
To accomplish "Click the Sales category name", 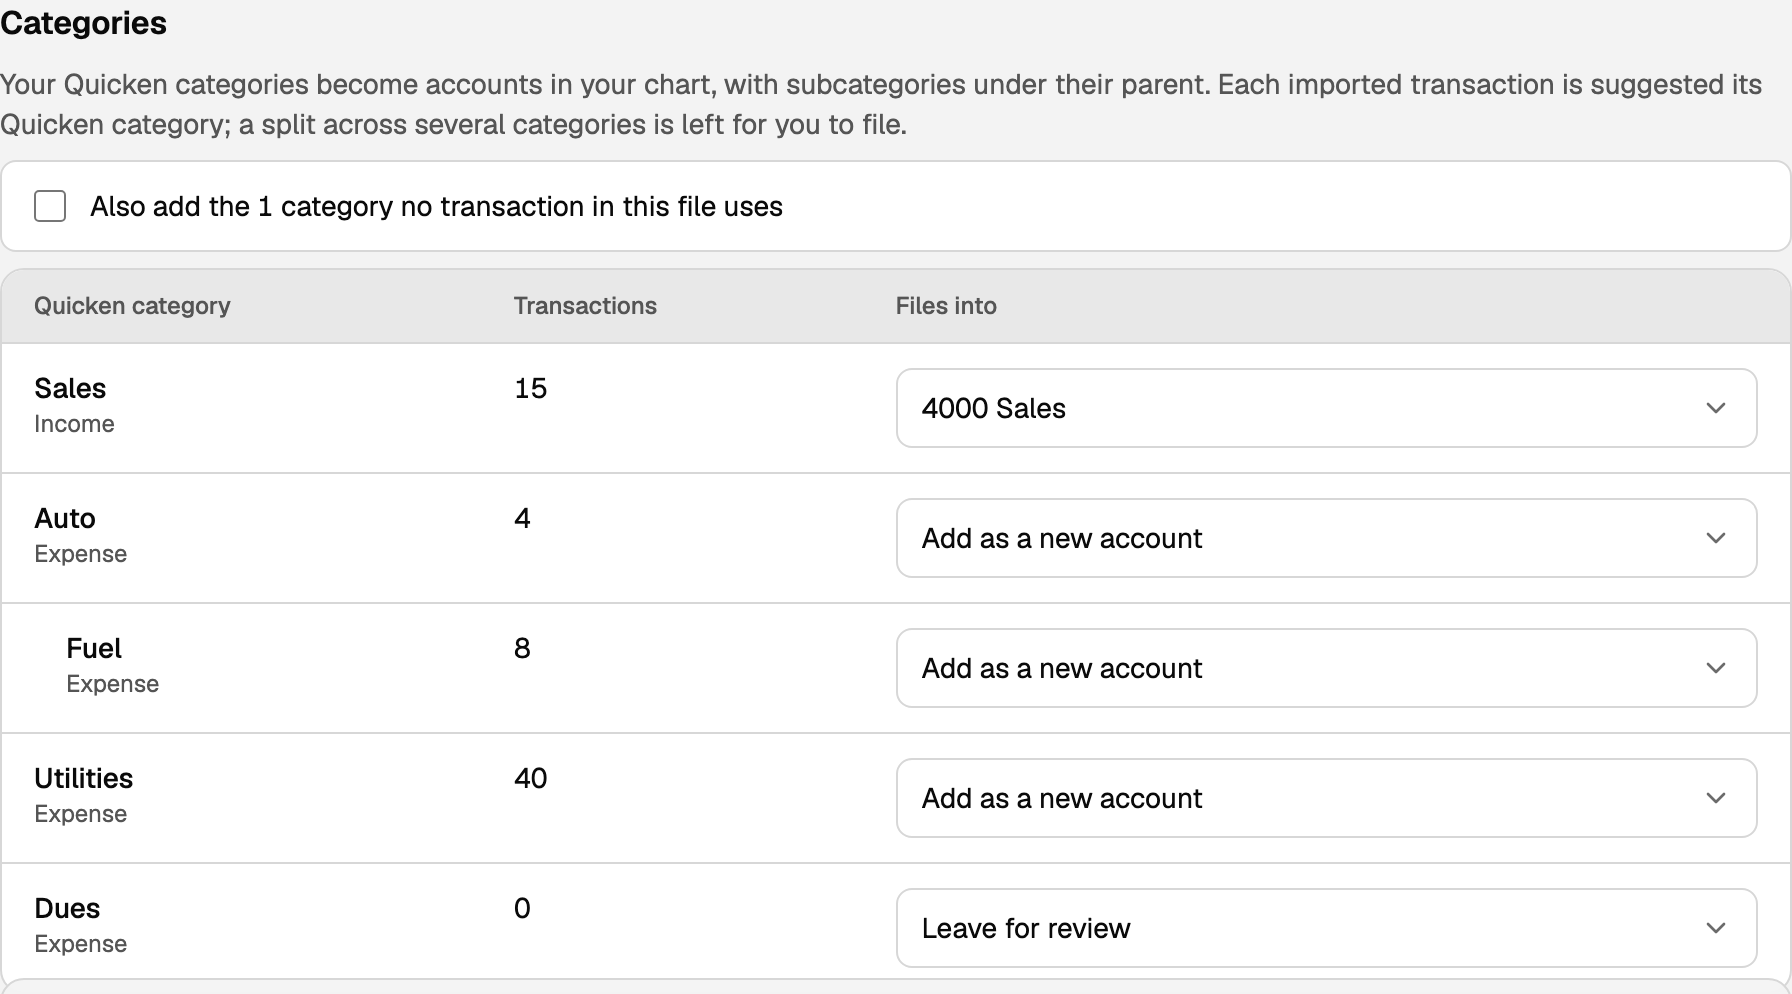I will [x=70, y=388].
